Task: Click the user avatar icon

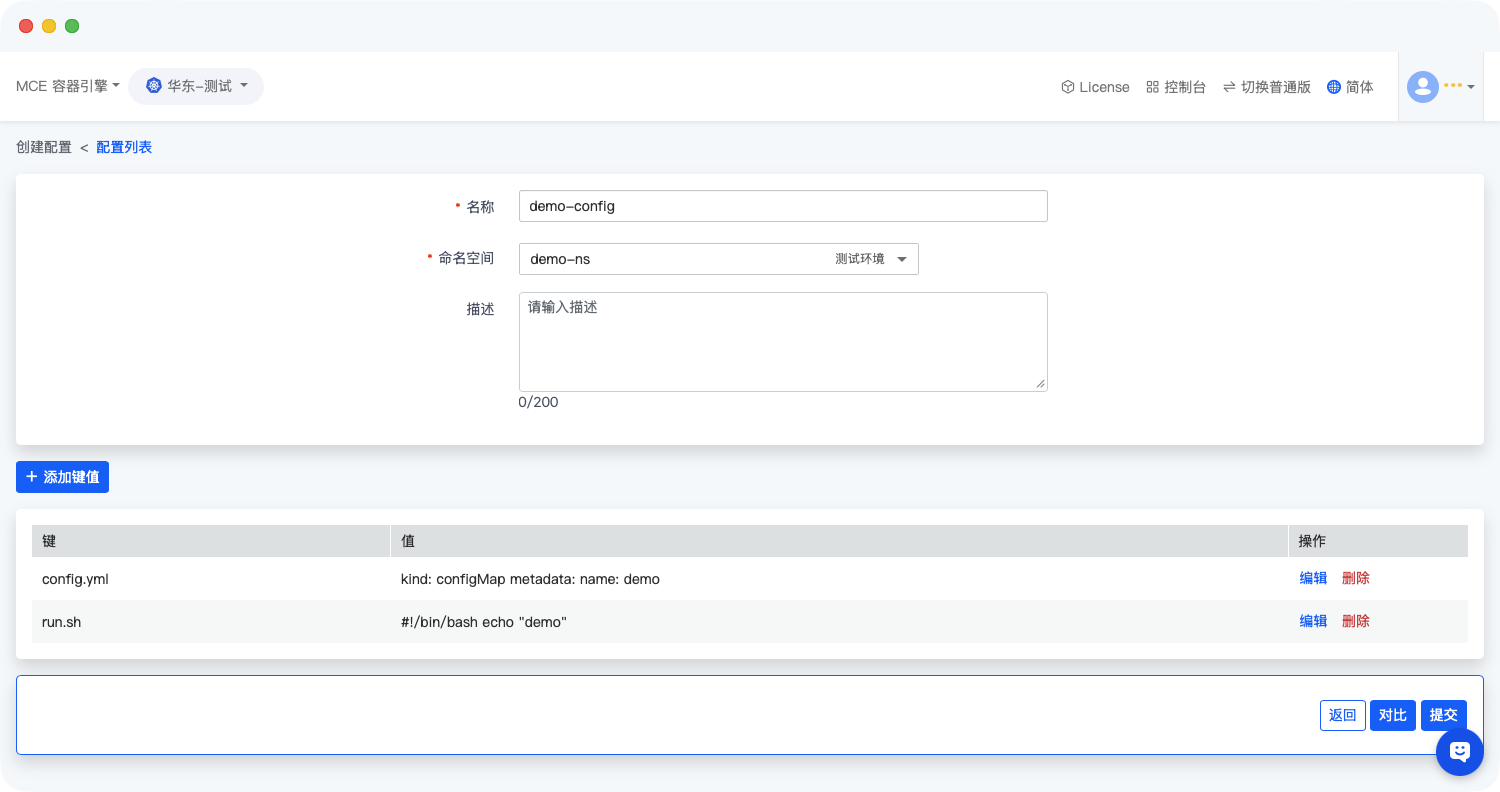Action: click(1422, 87)
